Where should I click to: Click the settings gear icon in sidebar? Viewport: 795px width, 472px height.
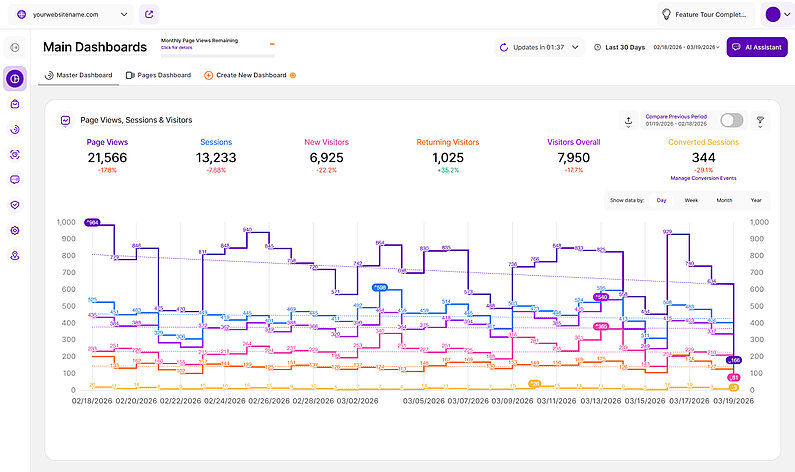coord(15,230)
